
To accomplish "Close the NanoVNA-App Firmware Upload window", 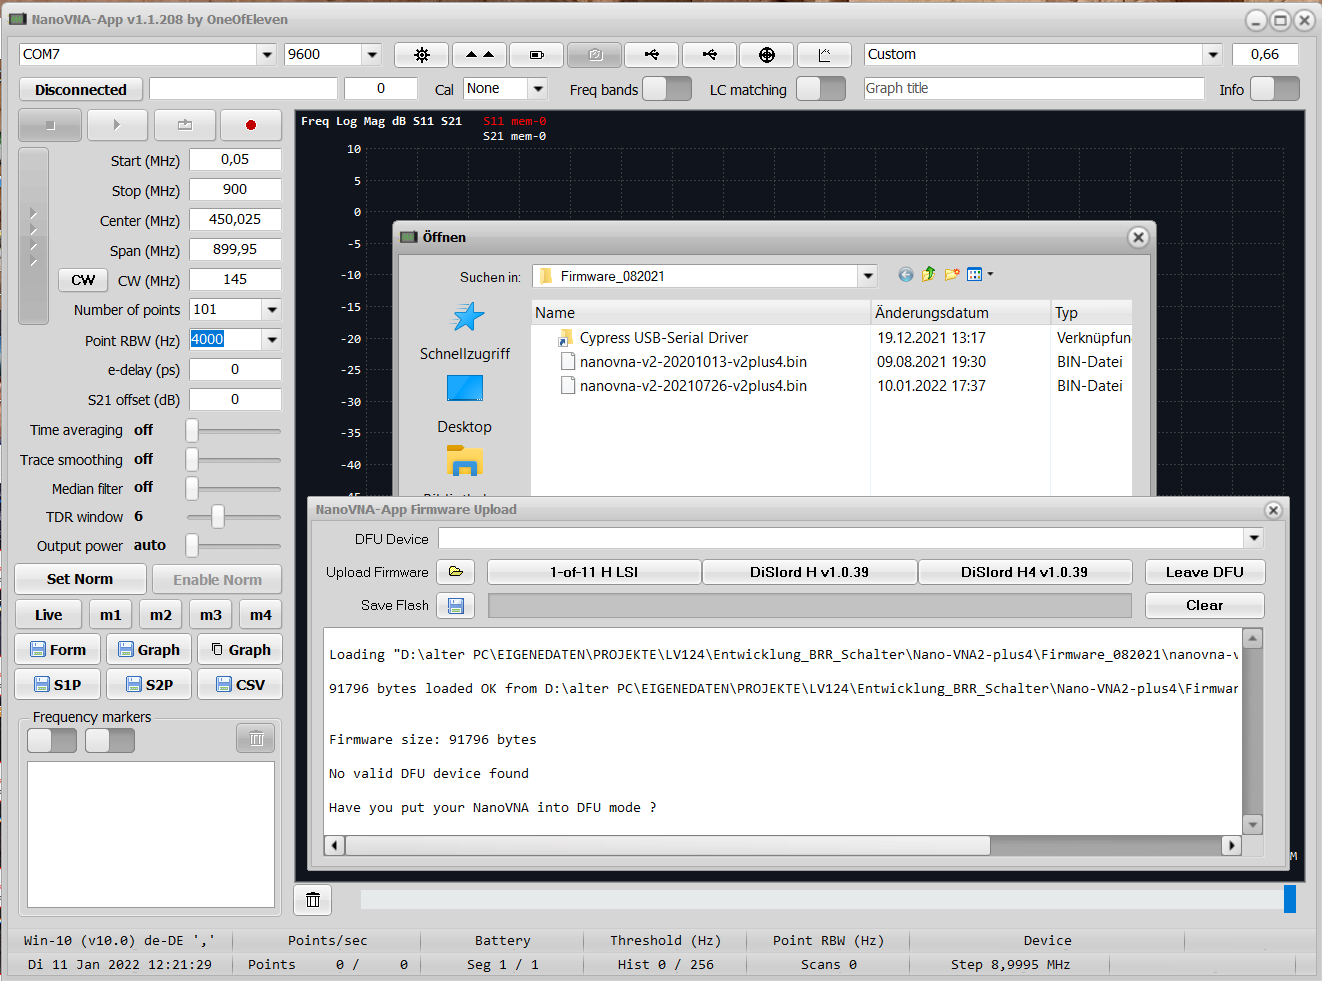I will (x=1273, y=510).
